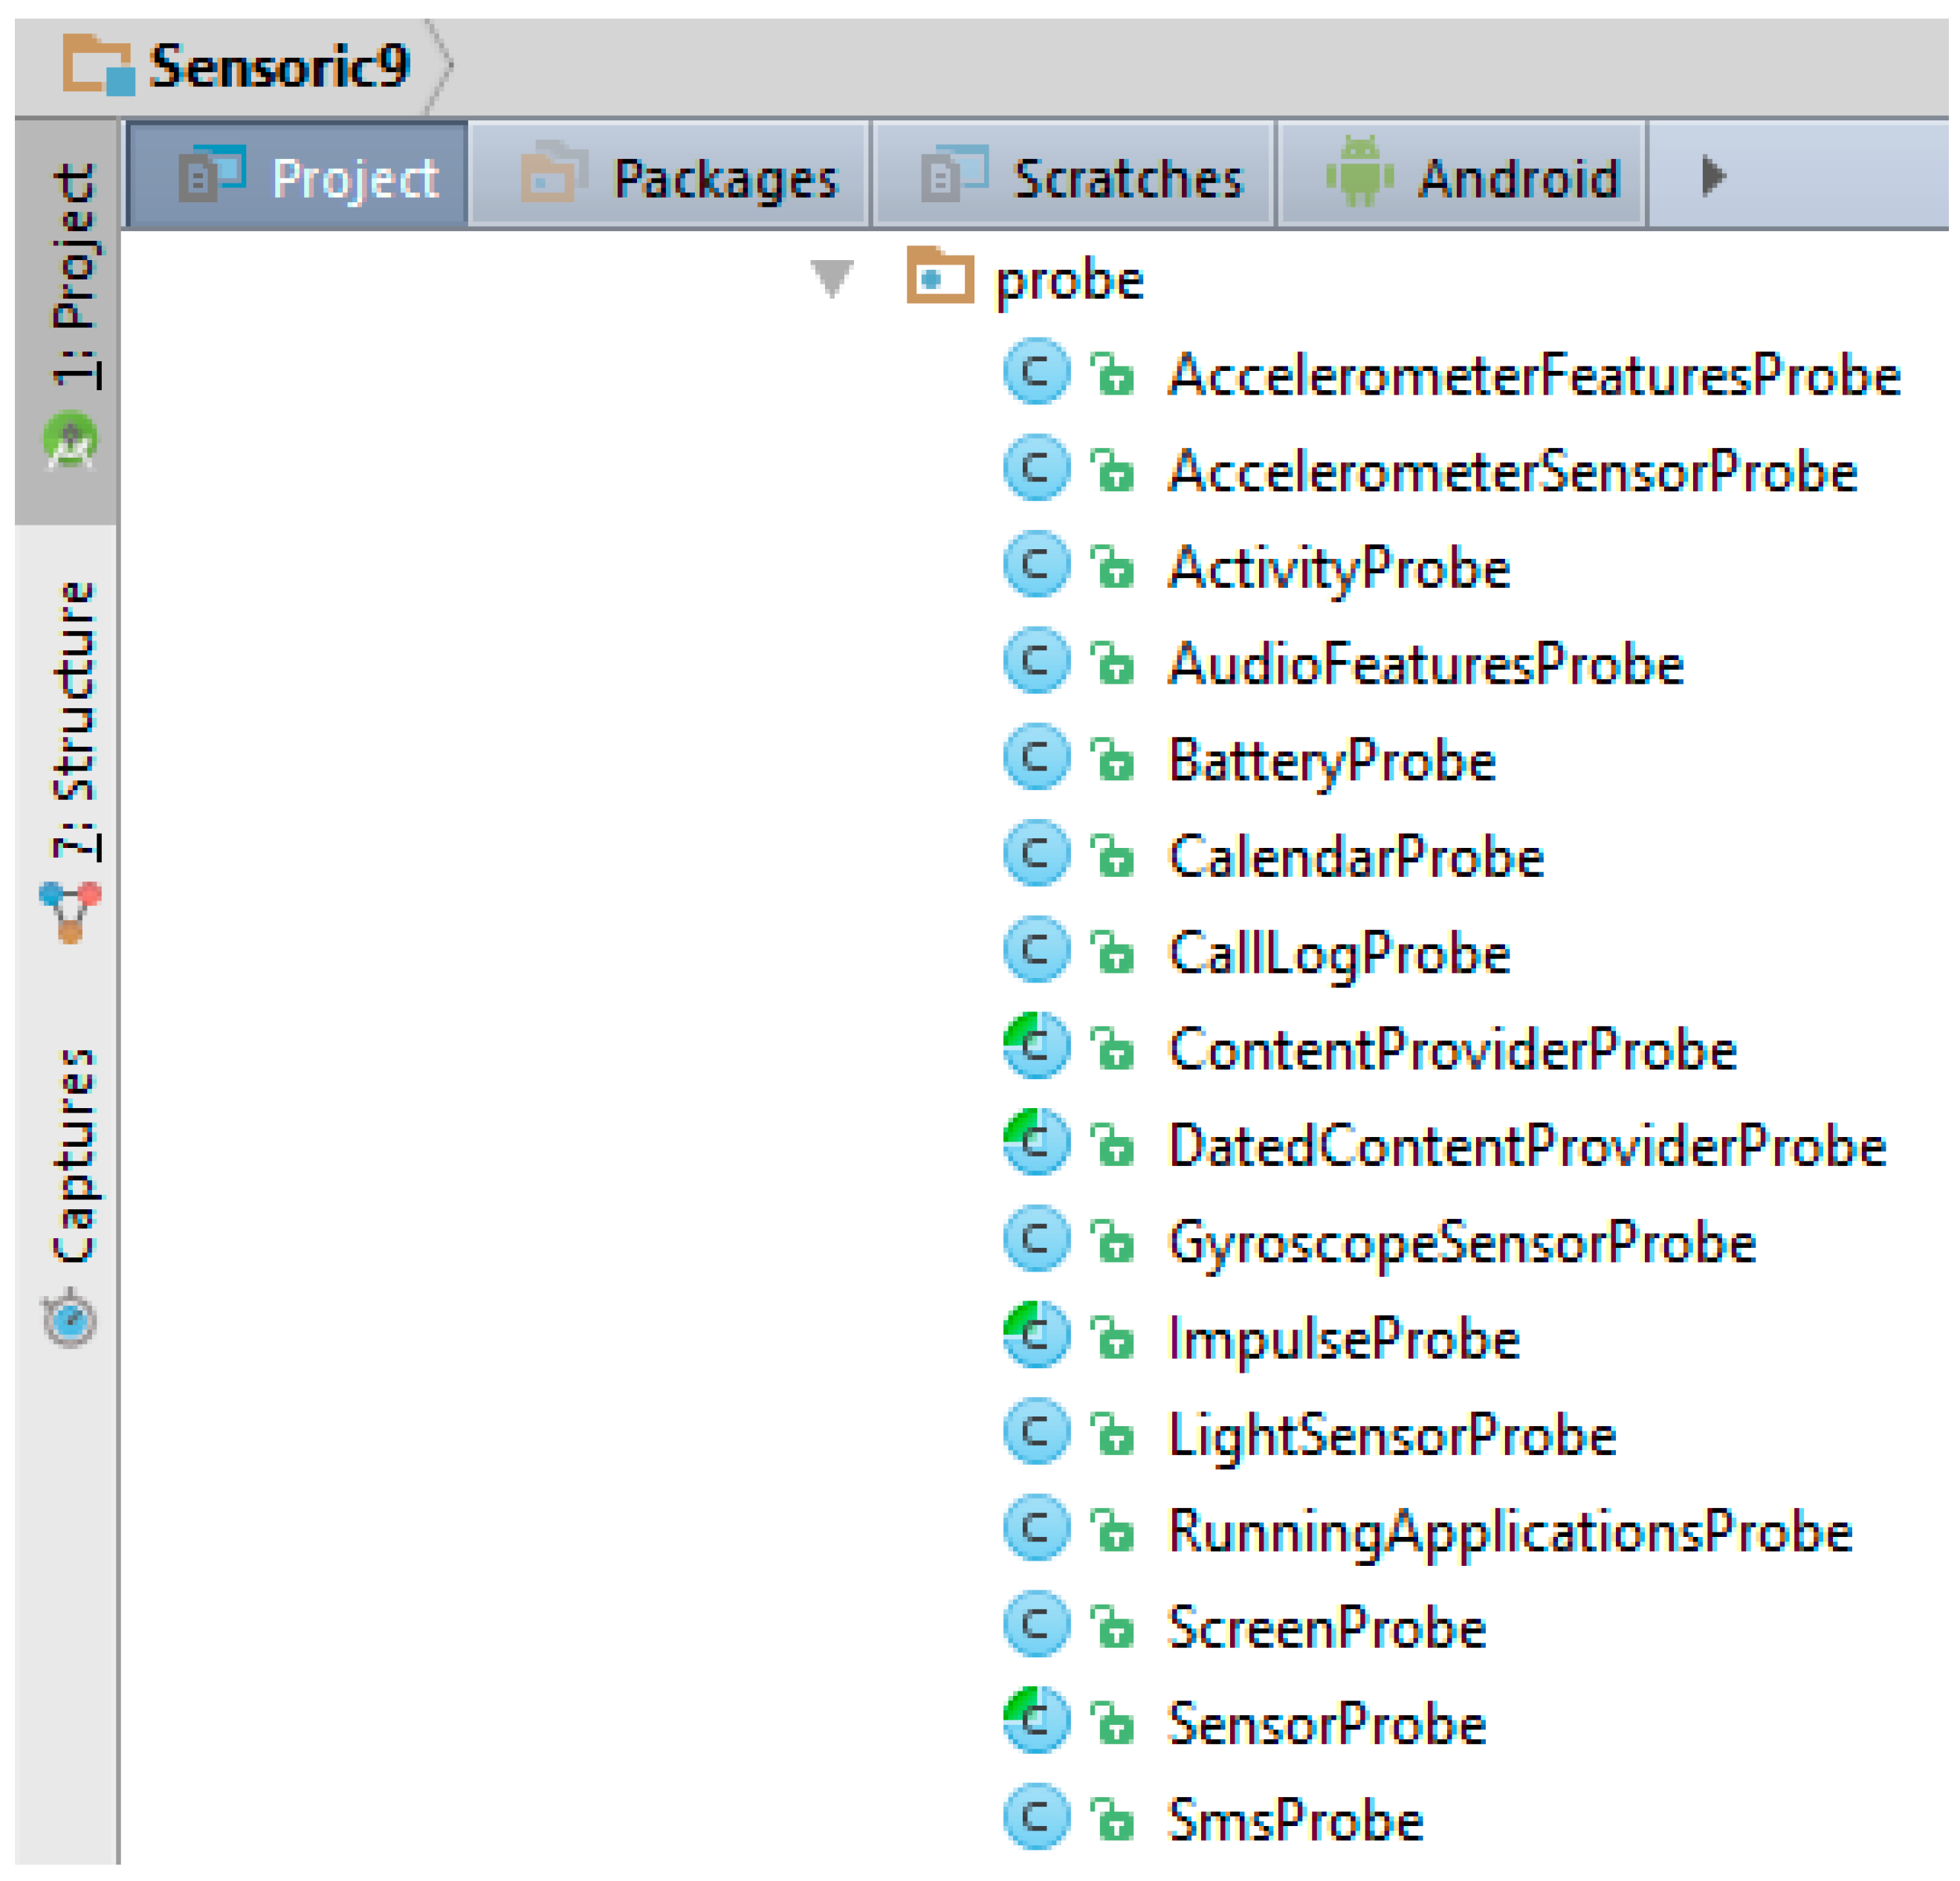Click green lock icon beside SmsProbe
This screenshot has width=1960, height=1881.
pos(1112,1820)
